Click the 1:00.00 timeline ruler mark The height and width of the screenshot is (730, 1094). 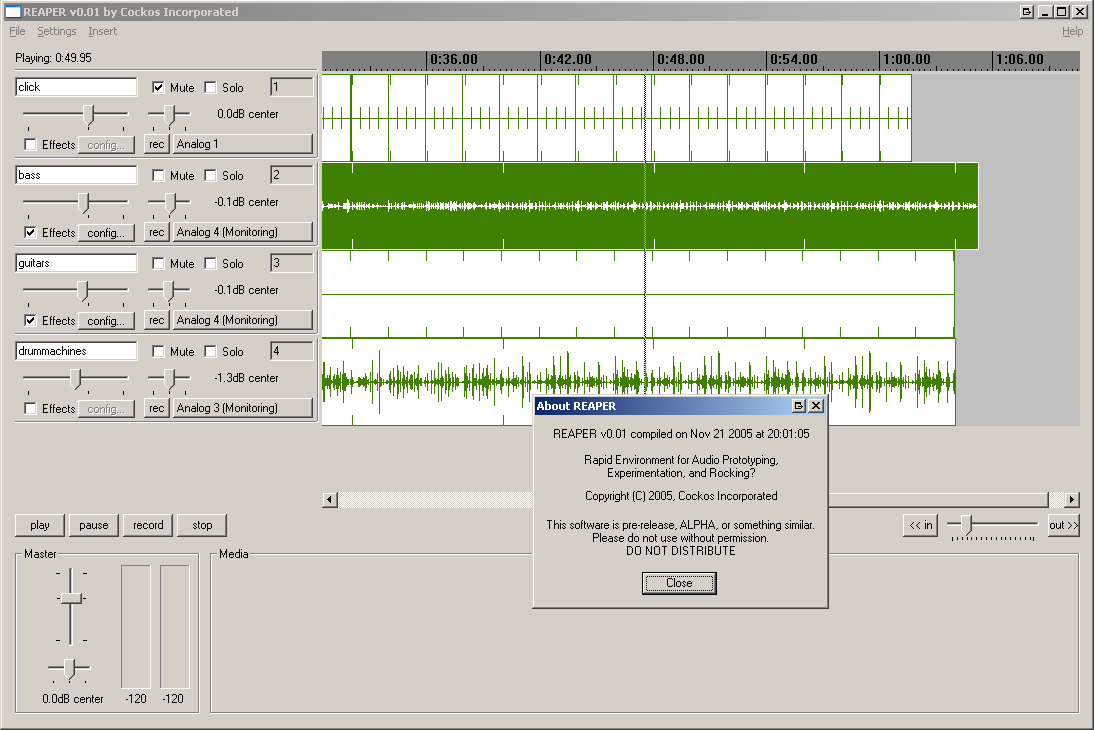pyautogui.click(x=906, y=59)
